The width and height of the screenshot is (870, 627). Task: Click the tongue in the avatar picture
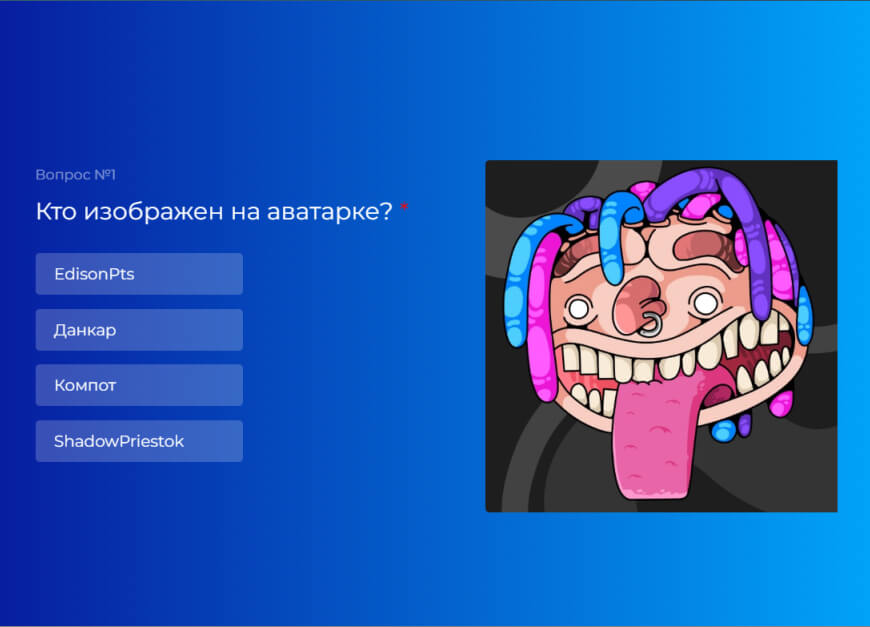[x=655, y=440]
